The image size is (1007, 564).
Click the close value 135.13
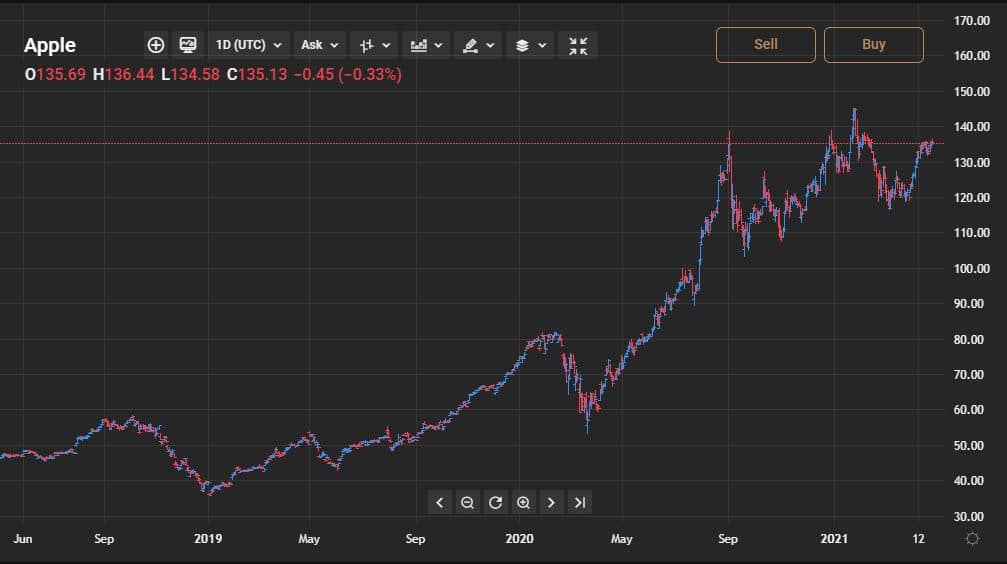(x=263, y=75)
